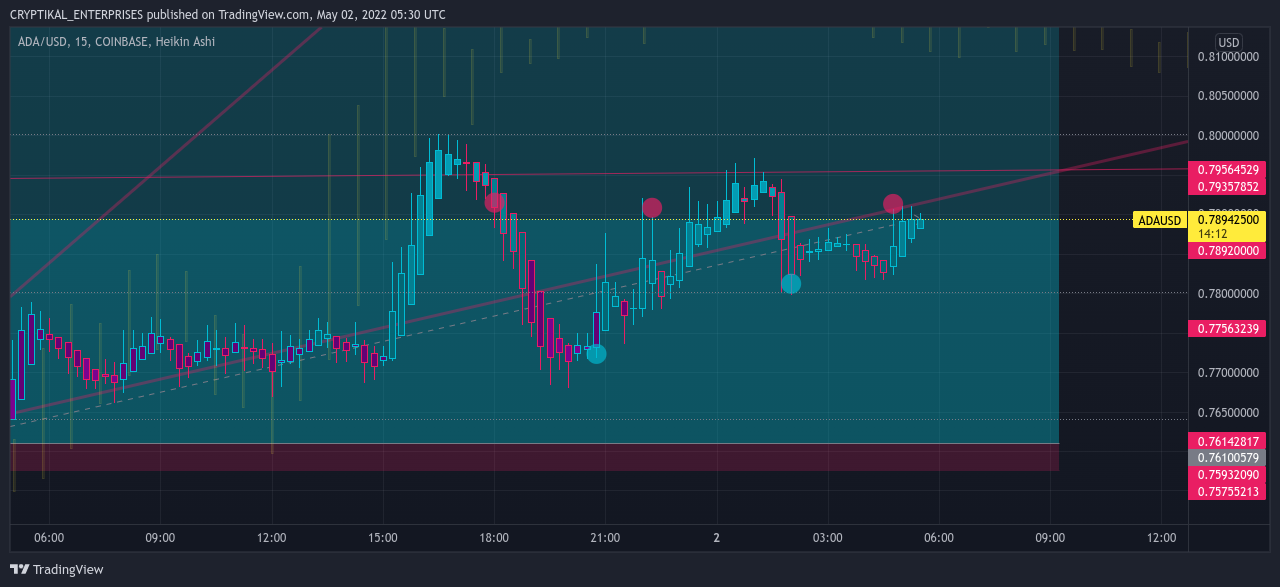Select the 0.76142817 price label
The image size is (1280, 587).
1228,441
